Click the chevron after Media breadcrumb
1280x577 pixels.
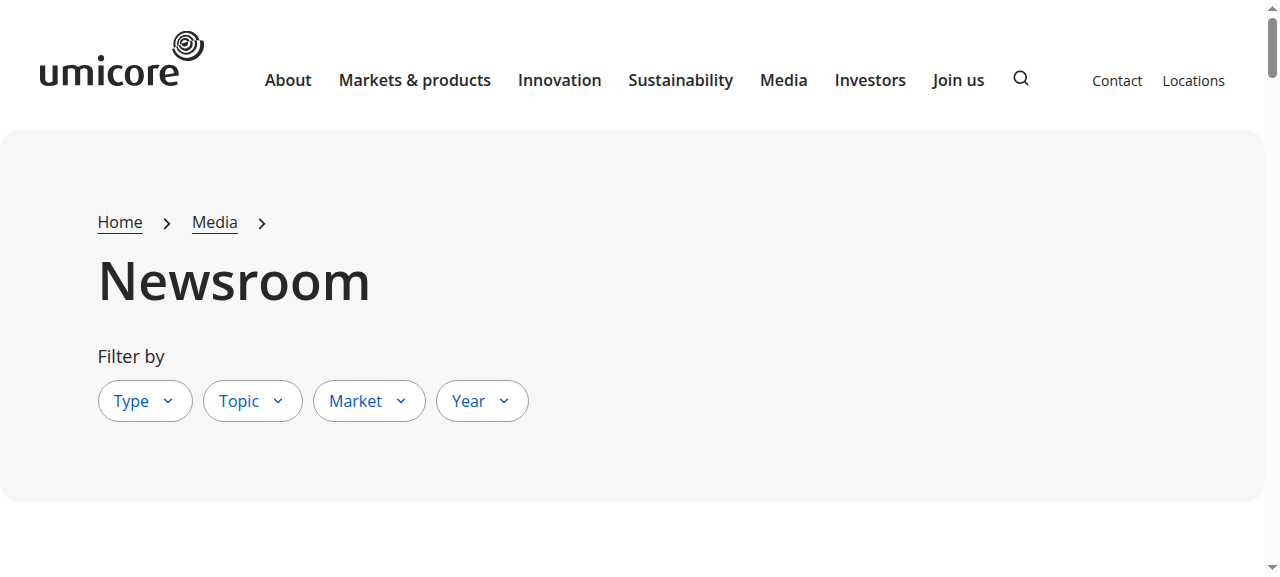[x=262, y=223]
